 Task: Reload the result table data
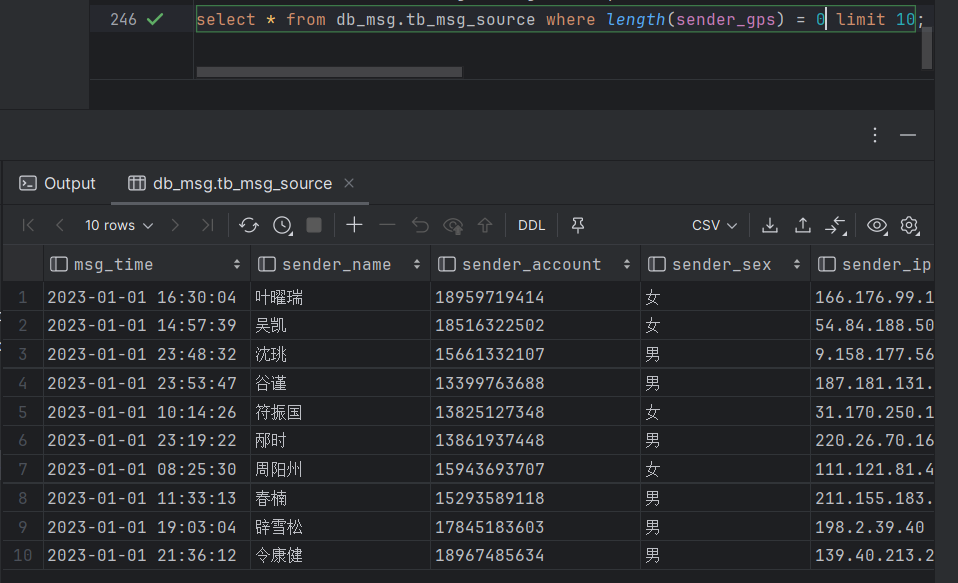coord(249,226)
